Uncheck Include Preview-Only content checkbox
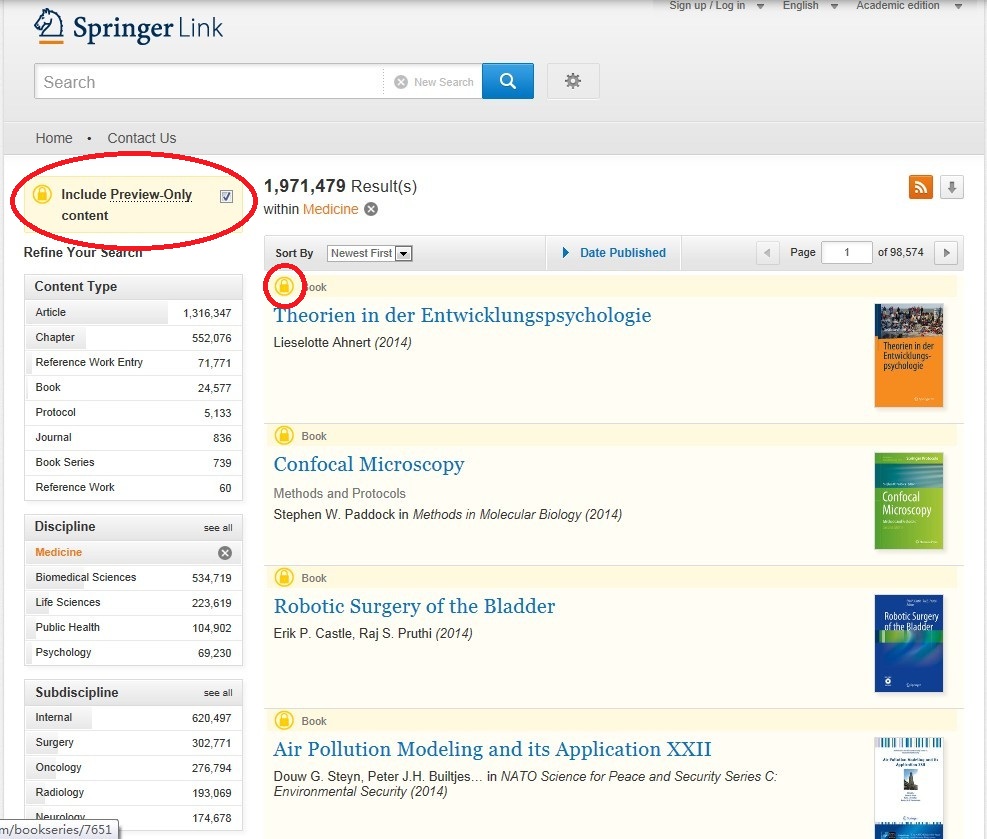The width and height of the screenshot is (987, 839). tap(226, 196)
